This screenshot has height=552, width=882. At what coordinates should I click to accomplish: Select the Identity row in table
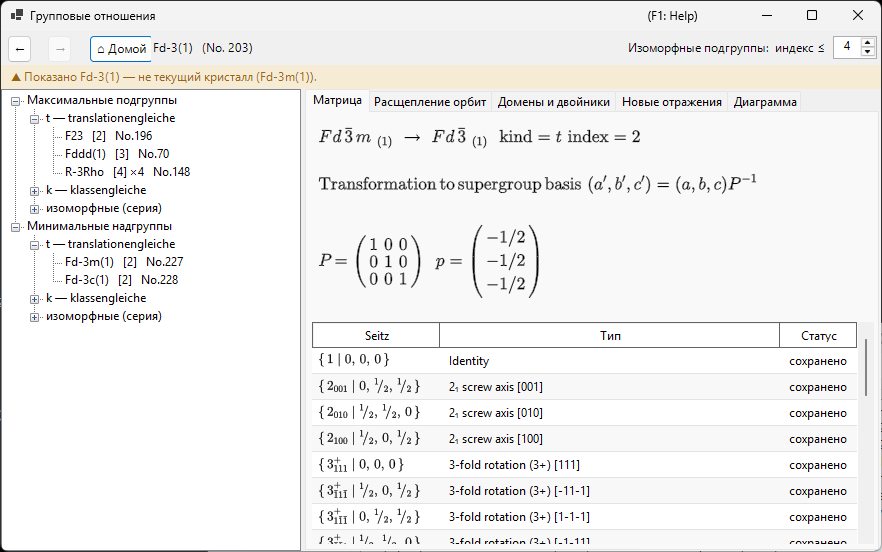(584, 361)
